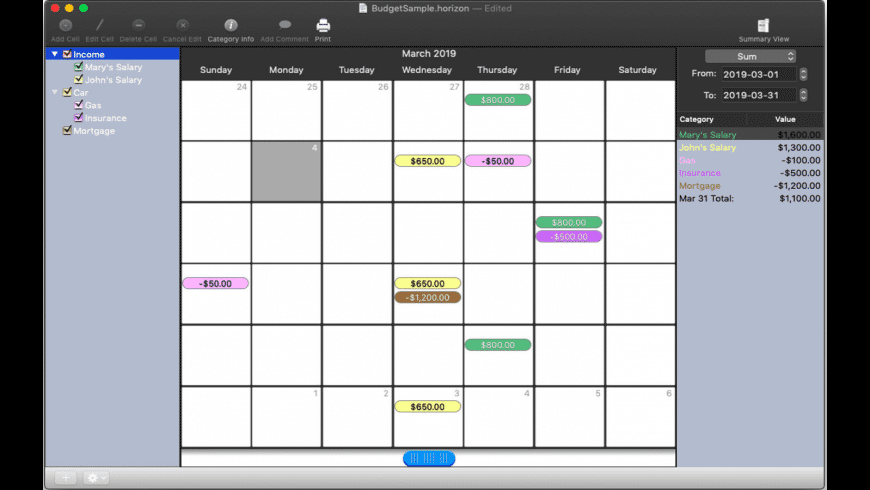Select the Mary's Salary summary row
This screenshot has height=490, width=870.
point(750,135)
